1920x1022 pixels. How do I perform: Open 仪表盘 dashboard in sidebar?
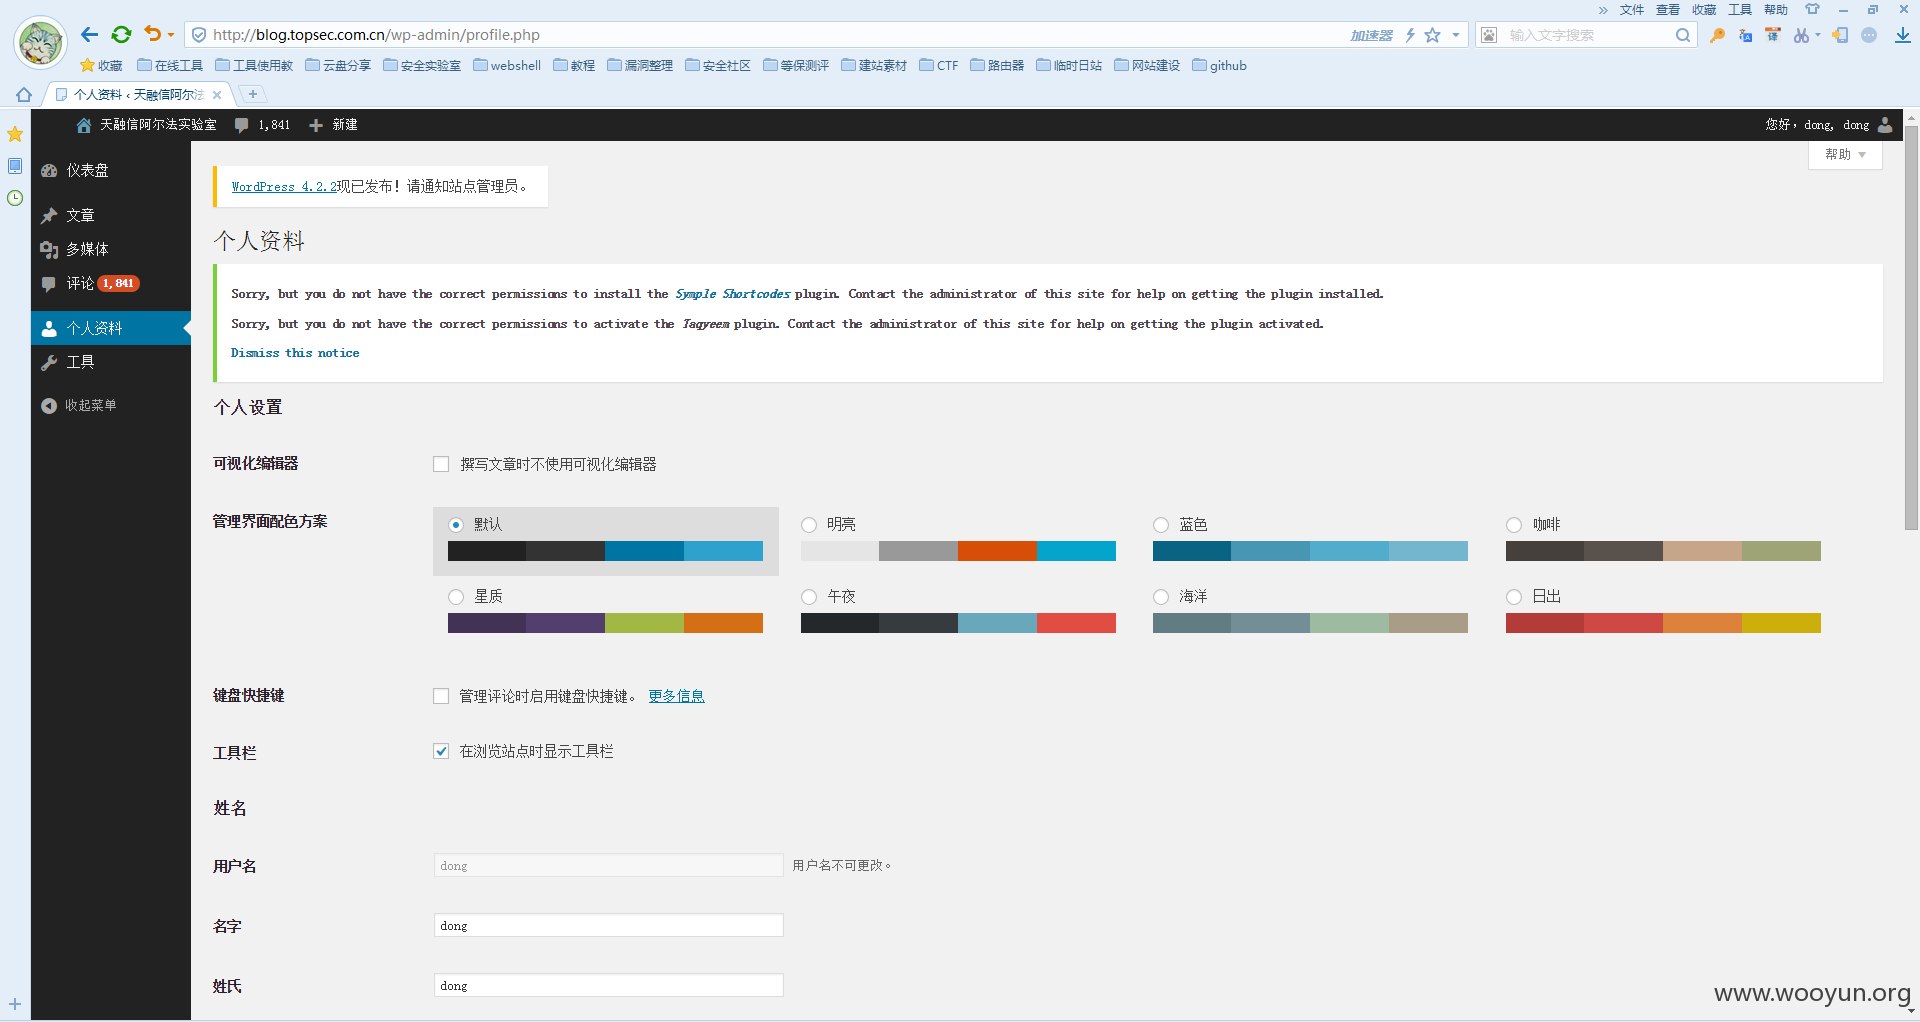click(111, 170)
